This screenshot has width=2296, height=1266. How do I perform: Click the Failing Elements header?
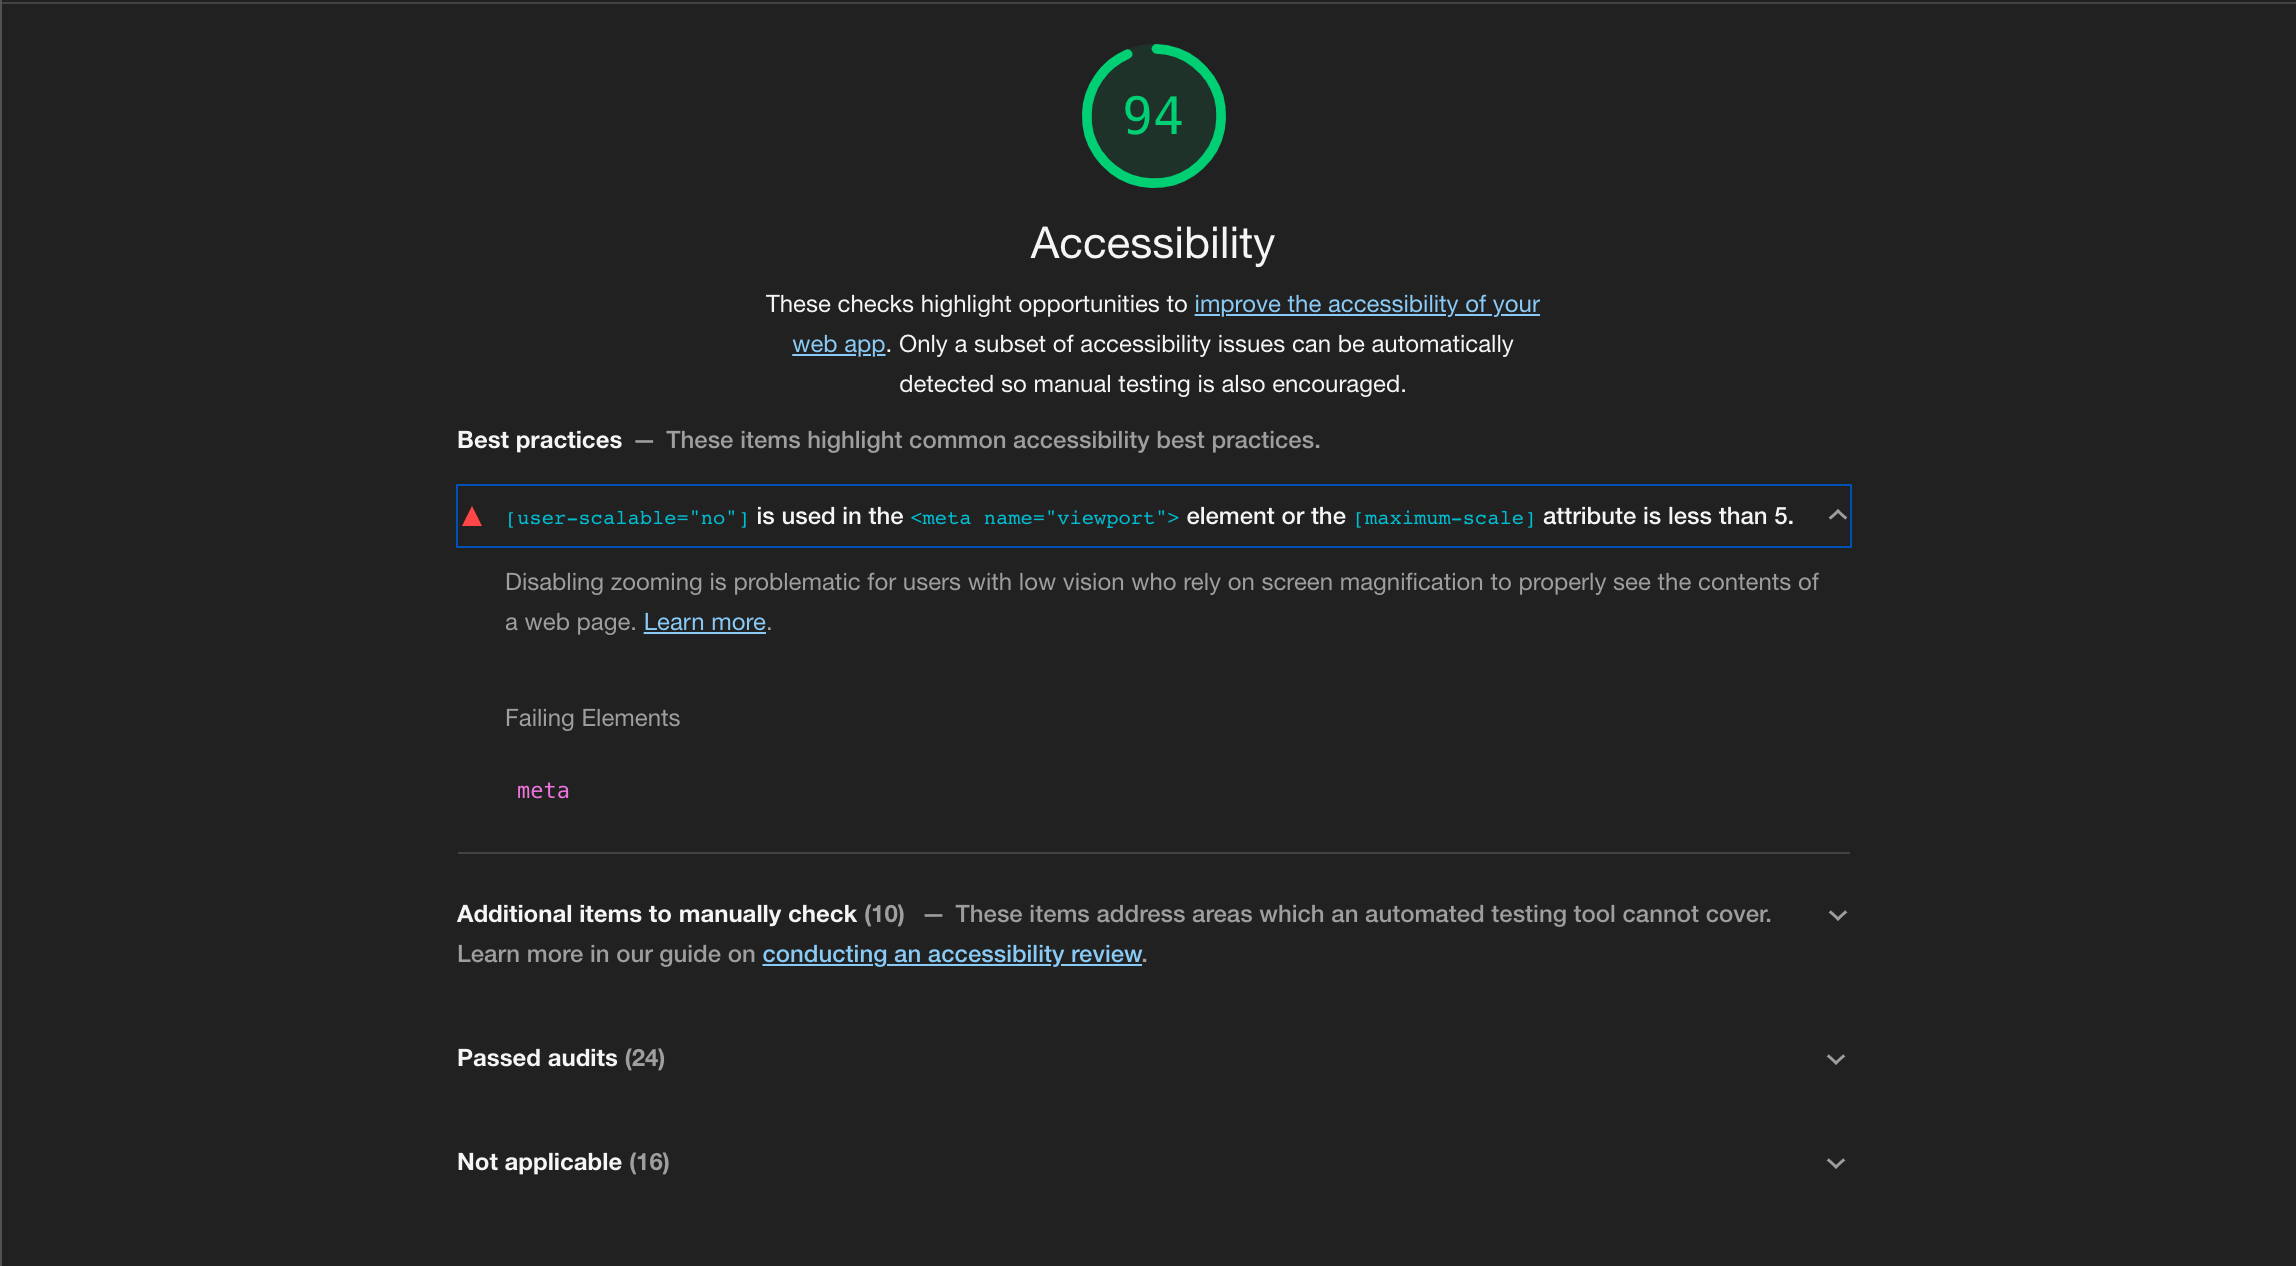click(592, 717)
